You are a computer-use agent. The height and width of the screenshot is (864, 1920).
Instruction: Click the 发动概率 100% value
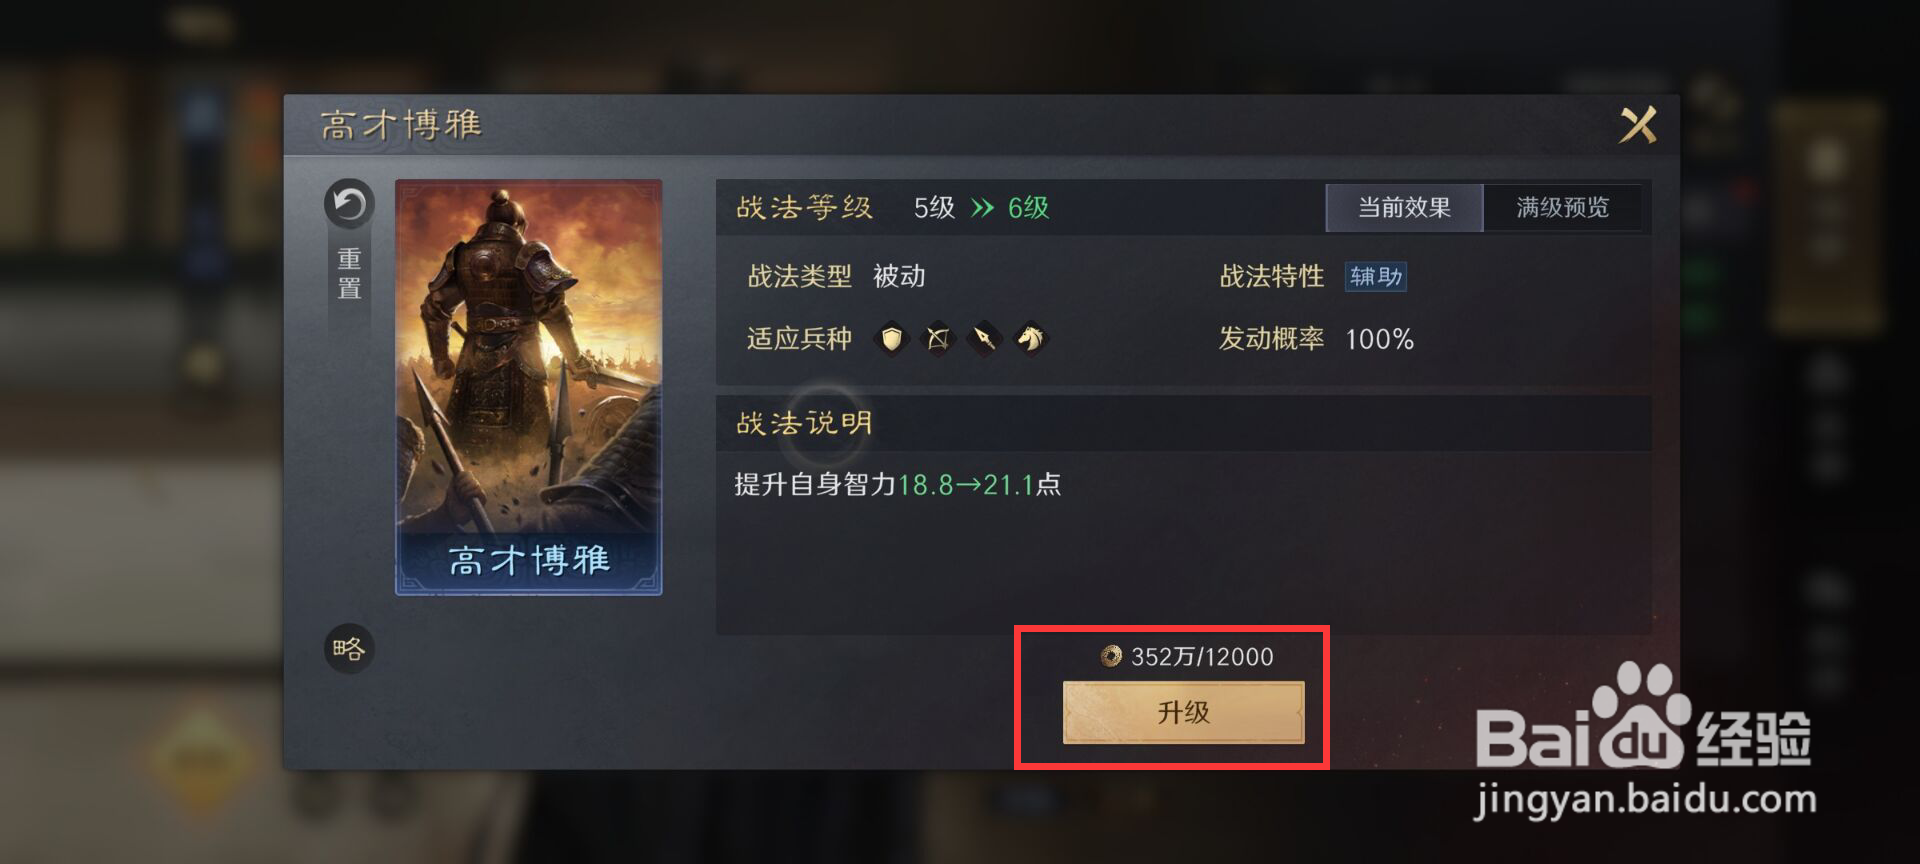pyautogui.click(x=1380, y=339)
